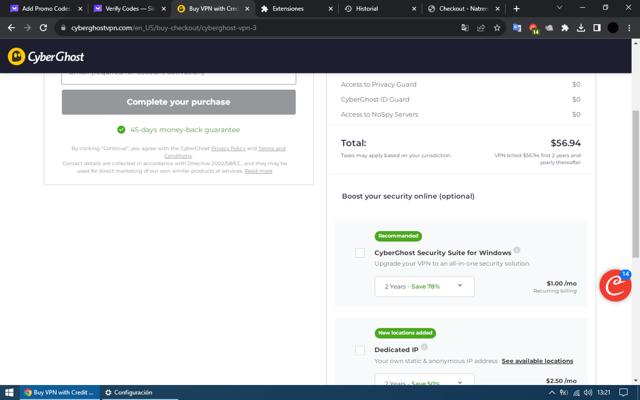
Task: Click the blue translate extension icon
Action: [x=517, y=28]
